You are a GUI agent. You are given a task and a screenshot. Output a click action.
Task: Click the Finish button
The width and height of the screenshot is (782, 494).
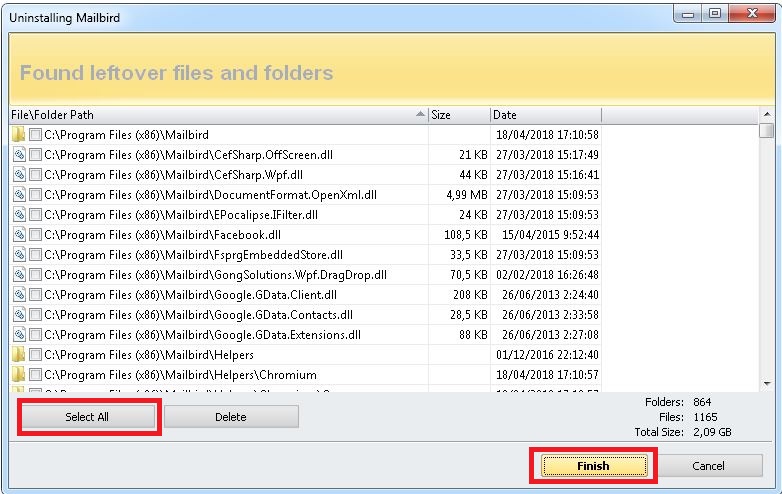point(593,466)
